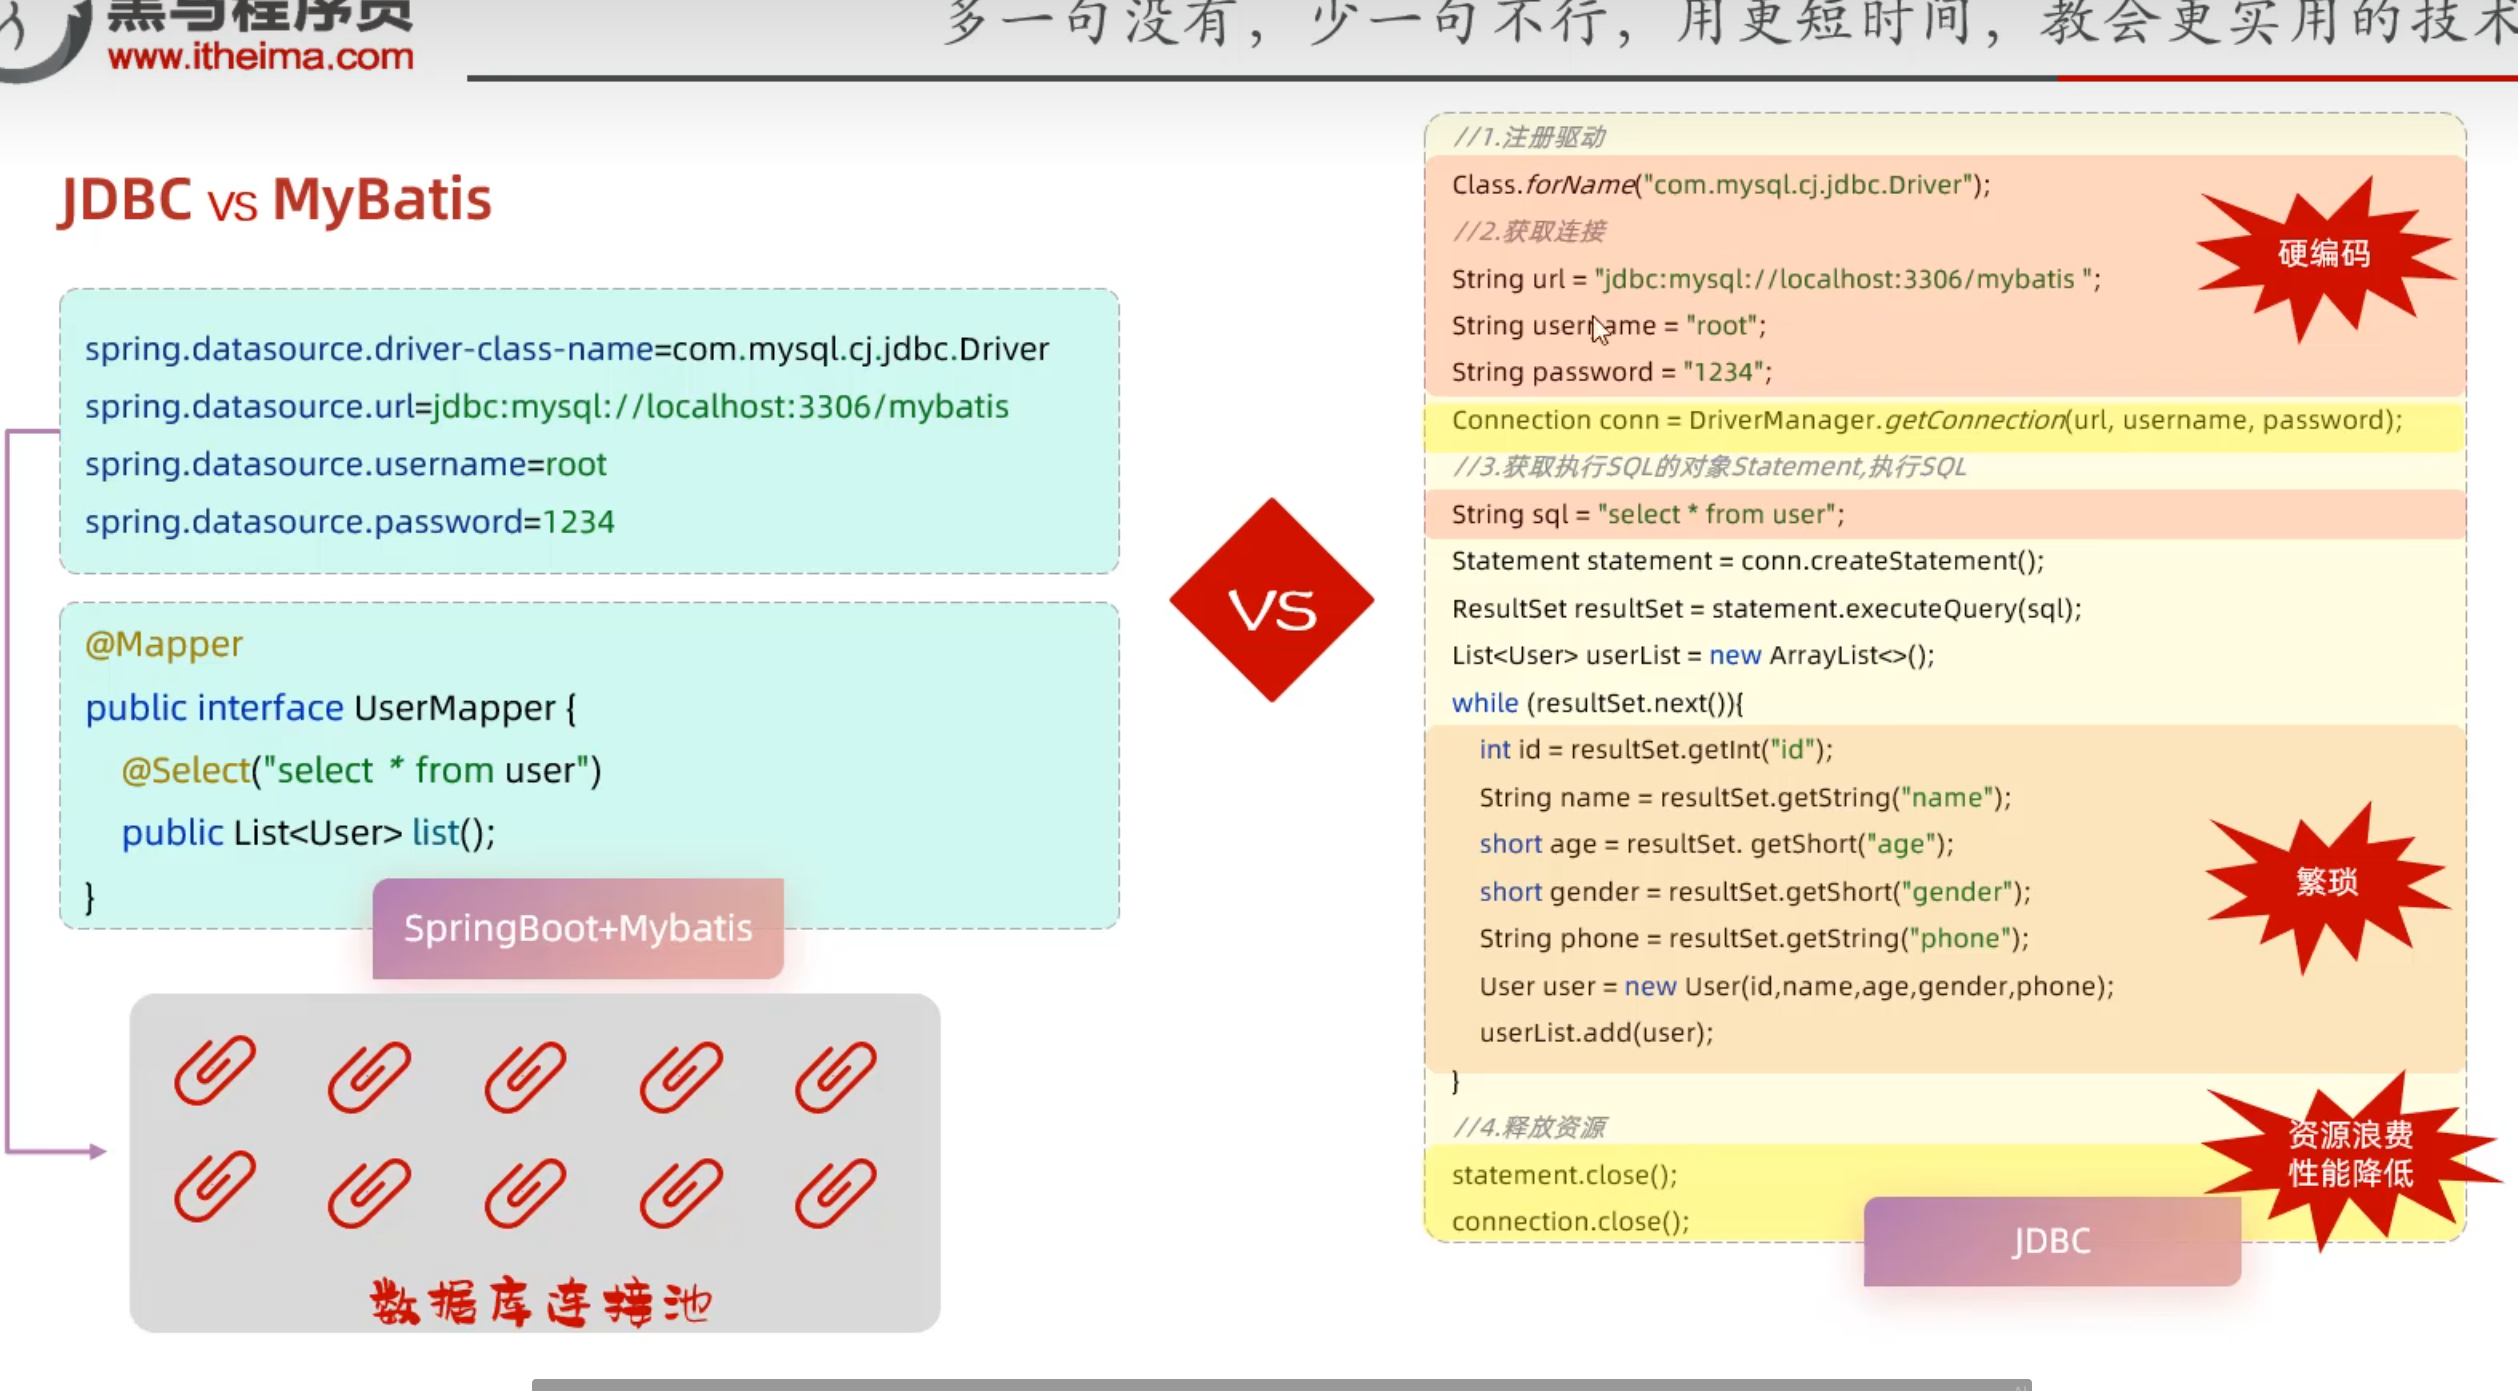The image size is (2518, 1391).
Task: Click the 数据库连接池 caption text
Action: 540,1303
